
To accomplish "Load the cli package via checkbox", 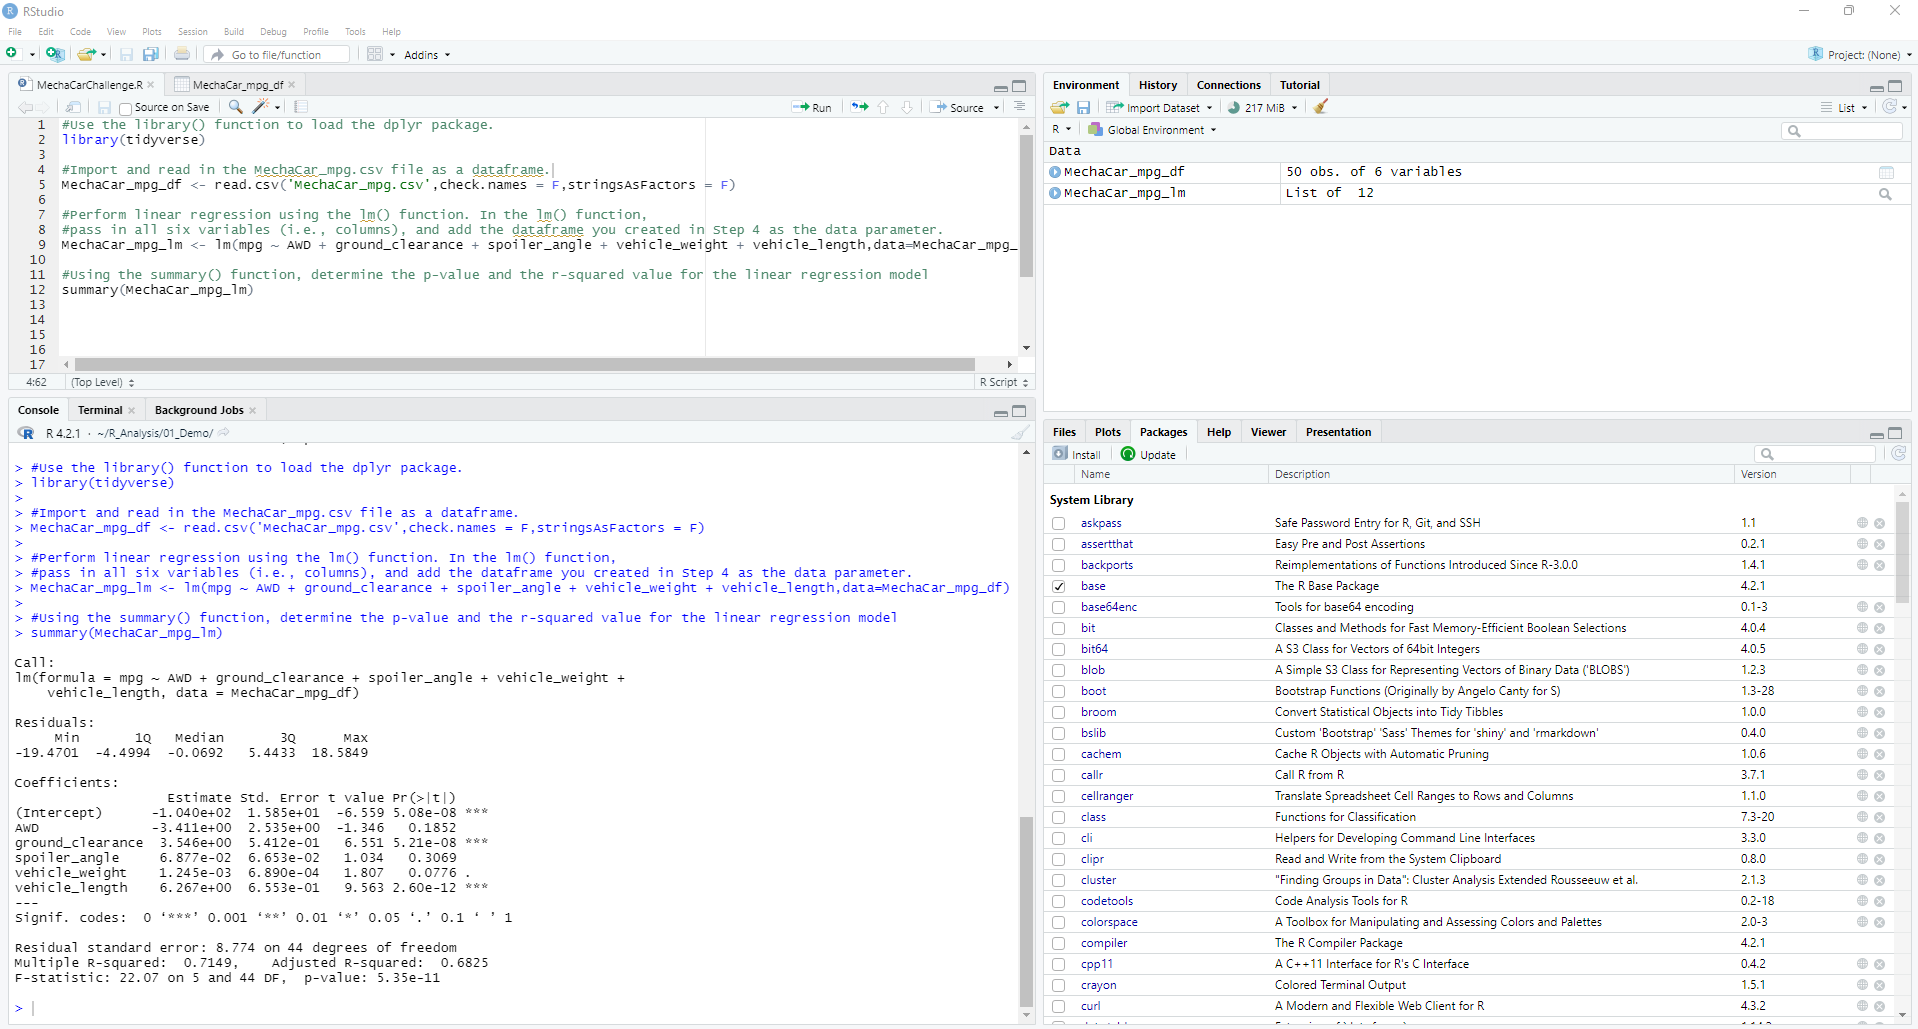I will 1059,838.
